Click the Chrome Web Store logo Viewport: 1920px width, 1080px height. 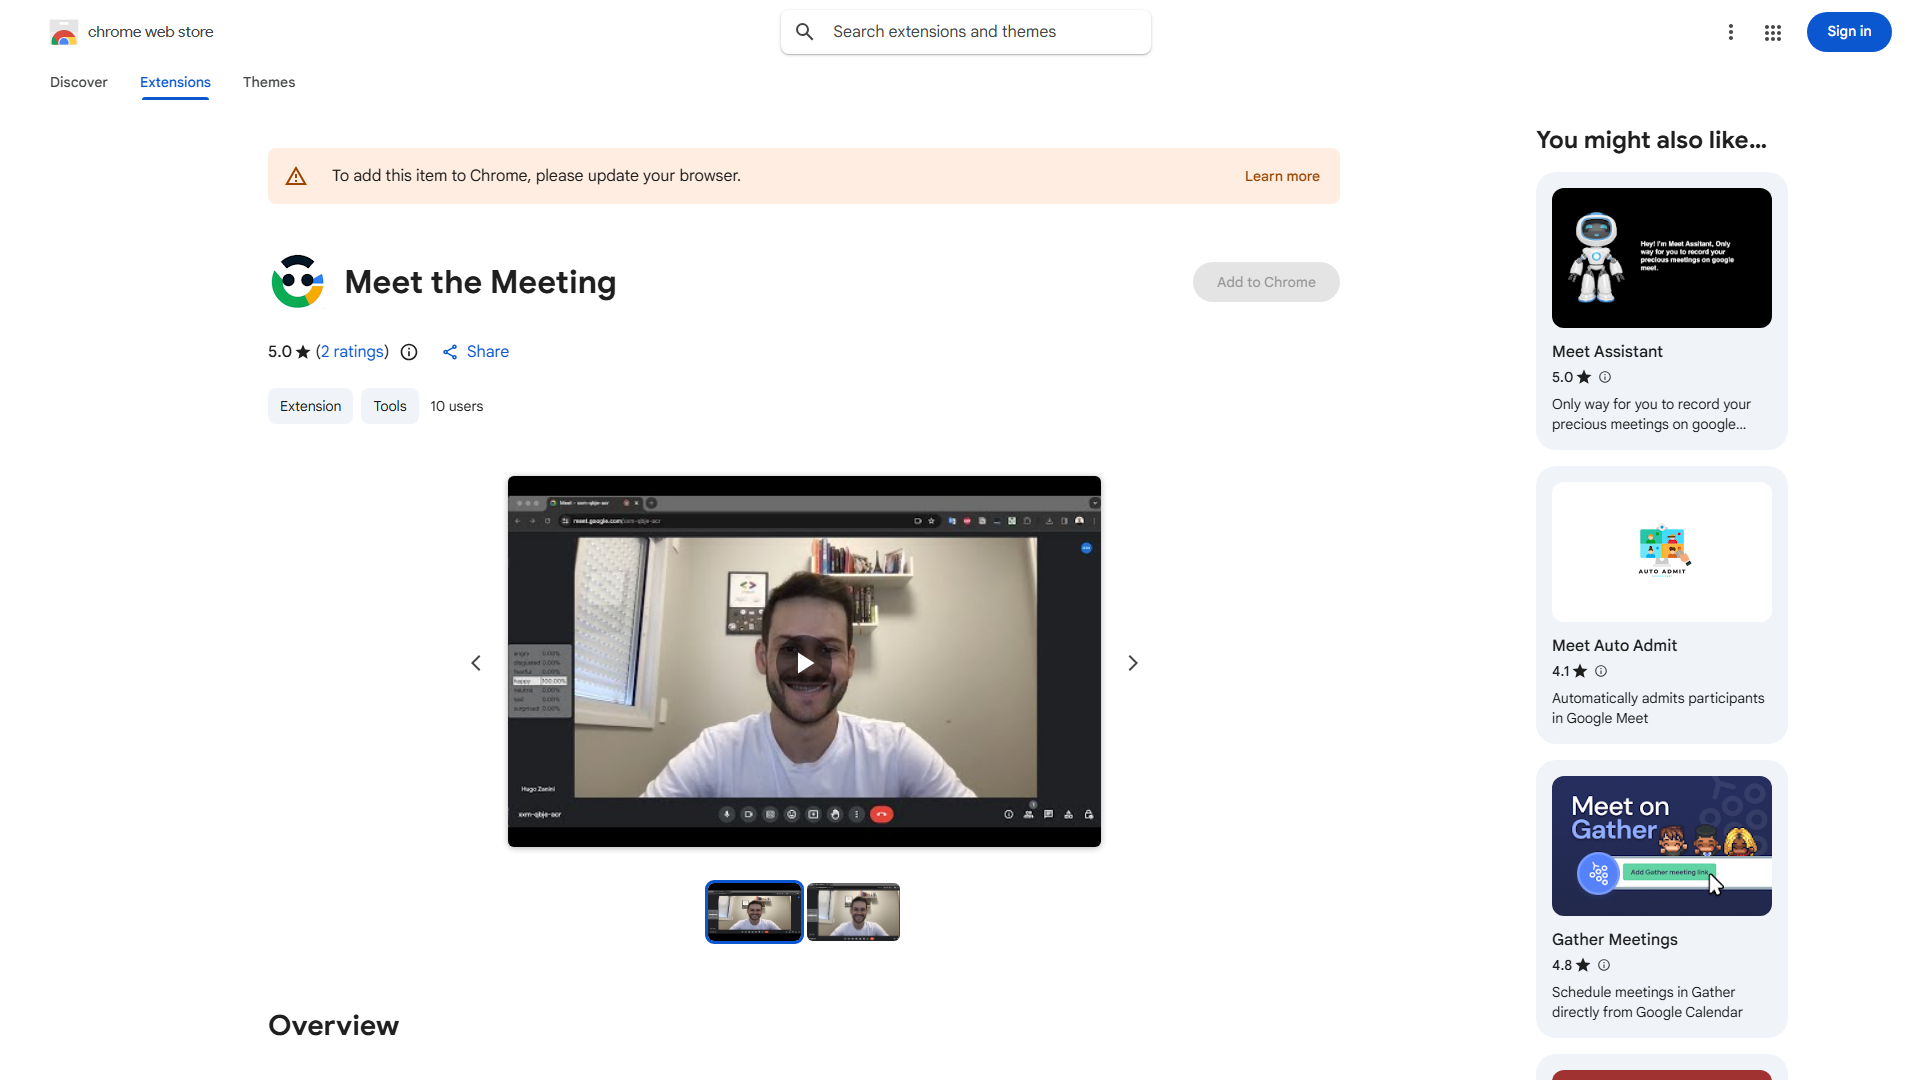[x=64, y=31]
